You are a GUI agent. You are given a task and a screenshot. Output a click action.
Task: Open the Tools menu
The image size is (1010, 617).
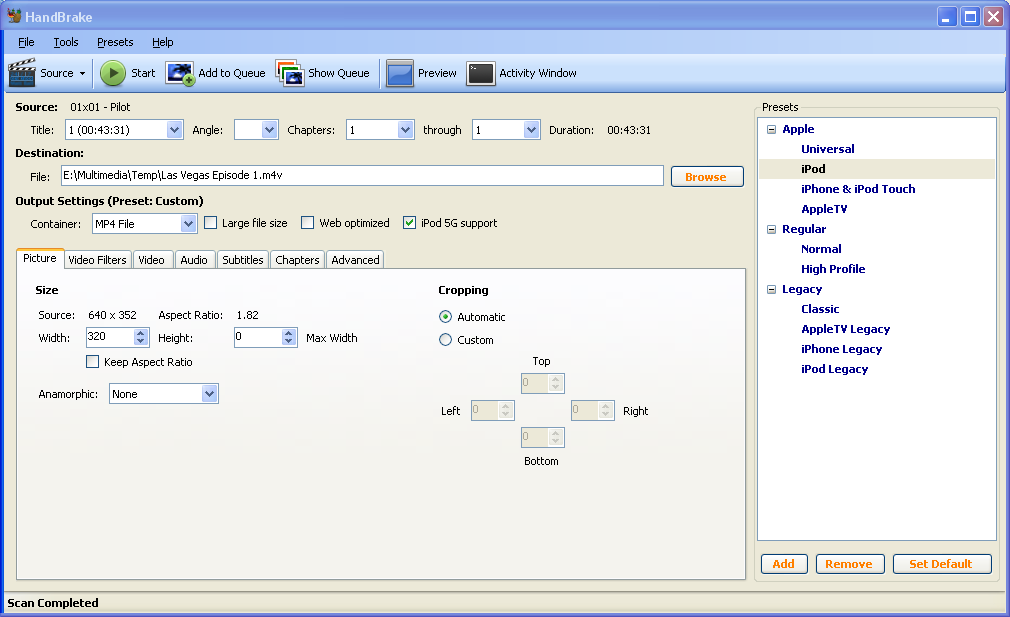[66, 42]
